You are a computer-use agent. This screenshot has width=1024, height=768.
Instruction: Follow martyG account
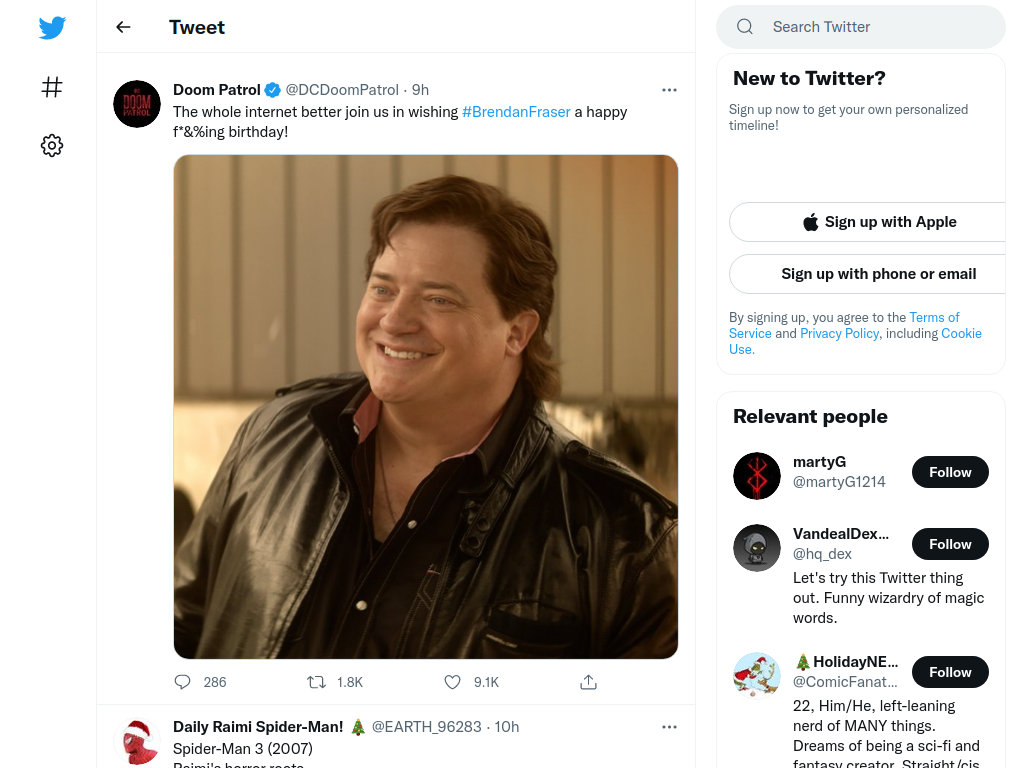pos(950,472)
